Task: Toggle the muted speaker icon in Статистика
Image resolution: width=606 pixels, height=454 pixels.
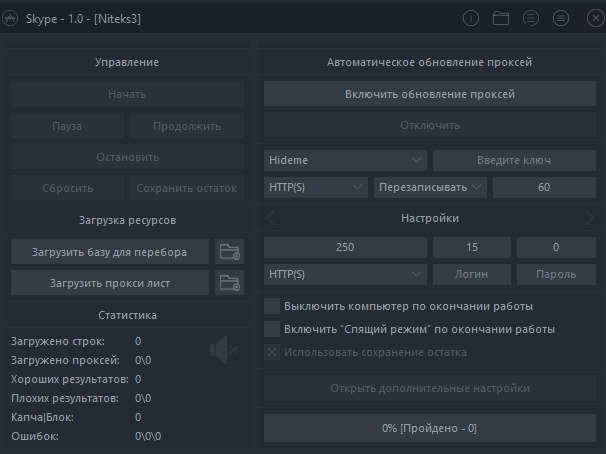Action: pos(222,349)
